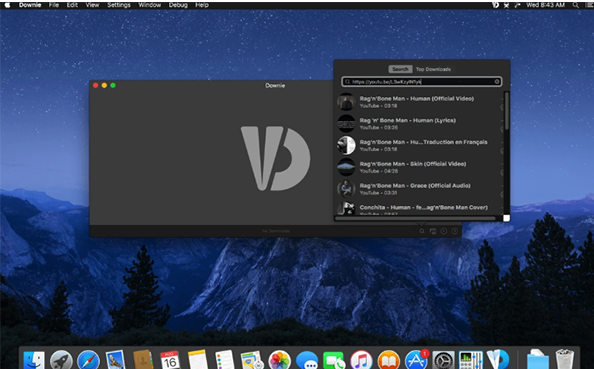Open Notes from the Dock

pyautogui.click(x=197, y=360)
